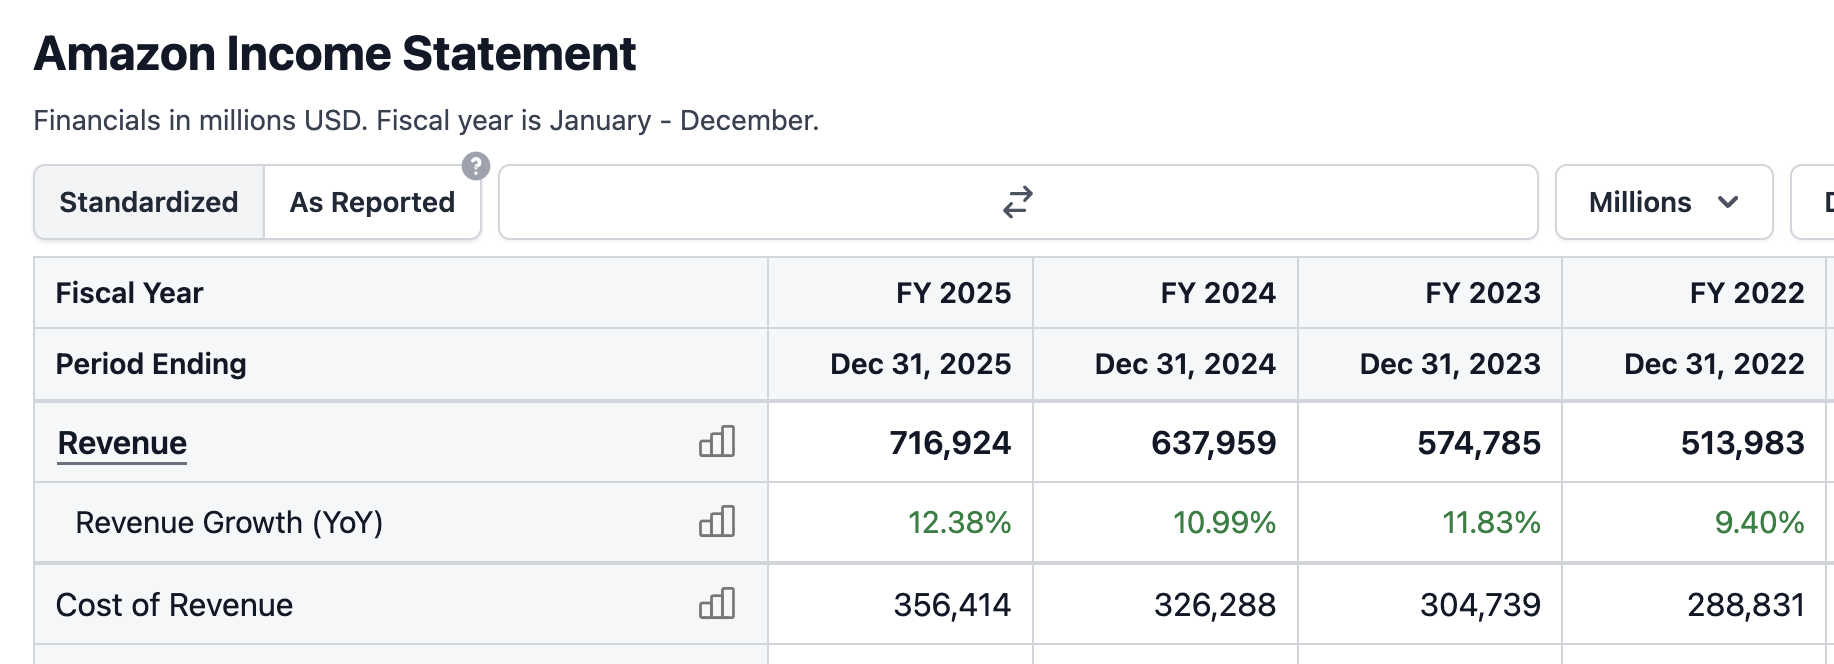The height and width of the screenshot is (664, 1834).
Task: Click cost value 356,414
Action: pyautogui.click(x=952, y=605)
